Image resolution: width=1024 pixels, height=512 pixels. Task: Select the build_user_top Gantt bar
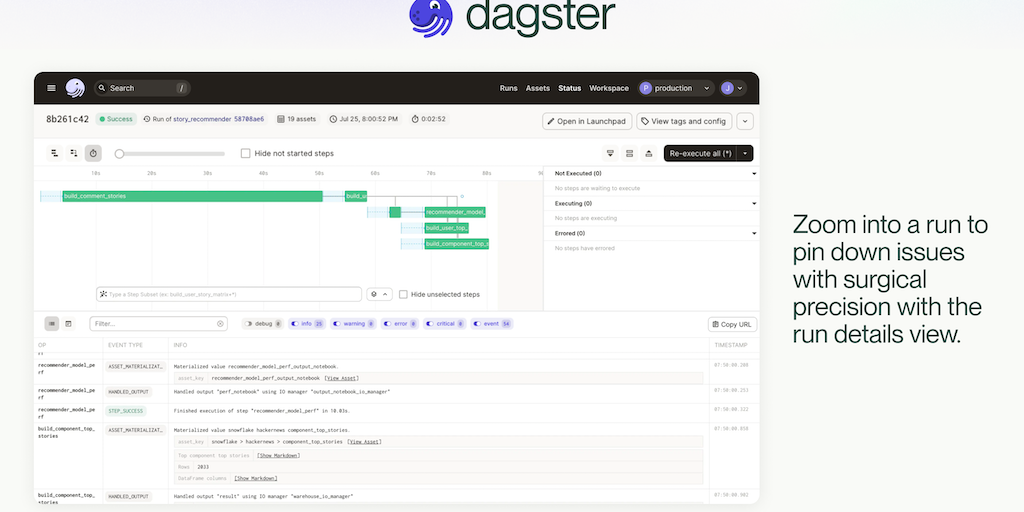pos(447,228)
